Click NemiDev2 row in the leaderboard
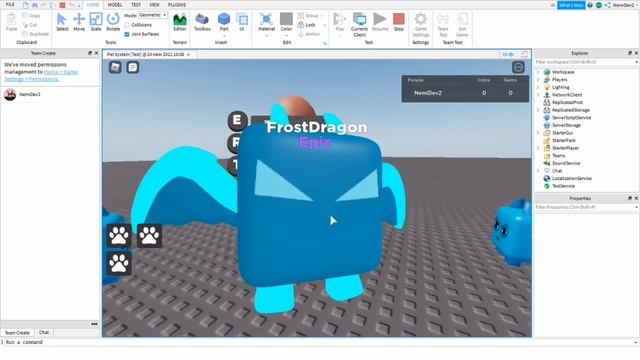 465,93
